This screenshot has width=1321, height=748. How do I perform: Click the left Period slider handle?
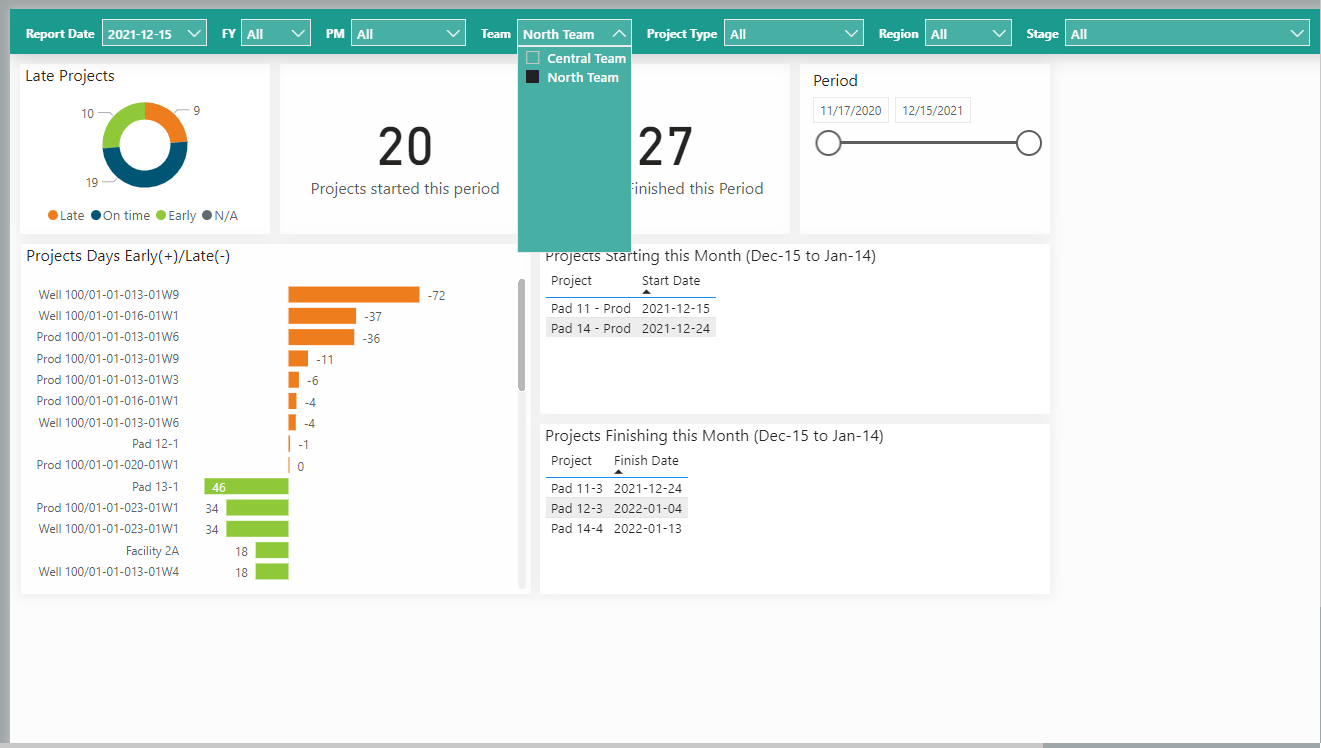pos(828,143)
